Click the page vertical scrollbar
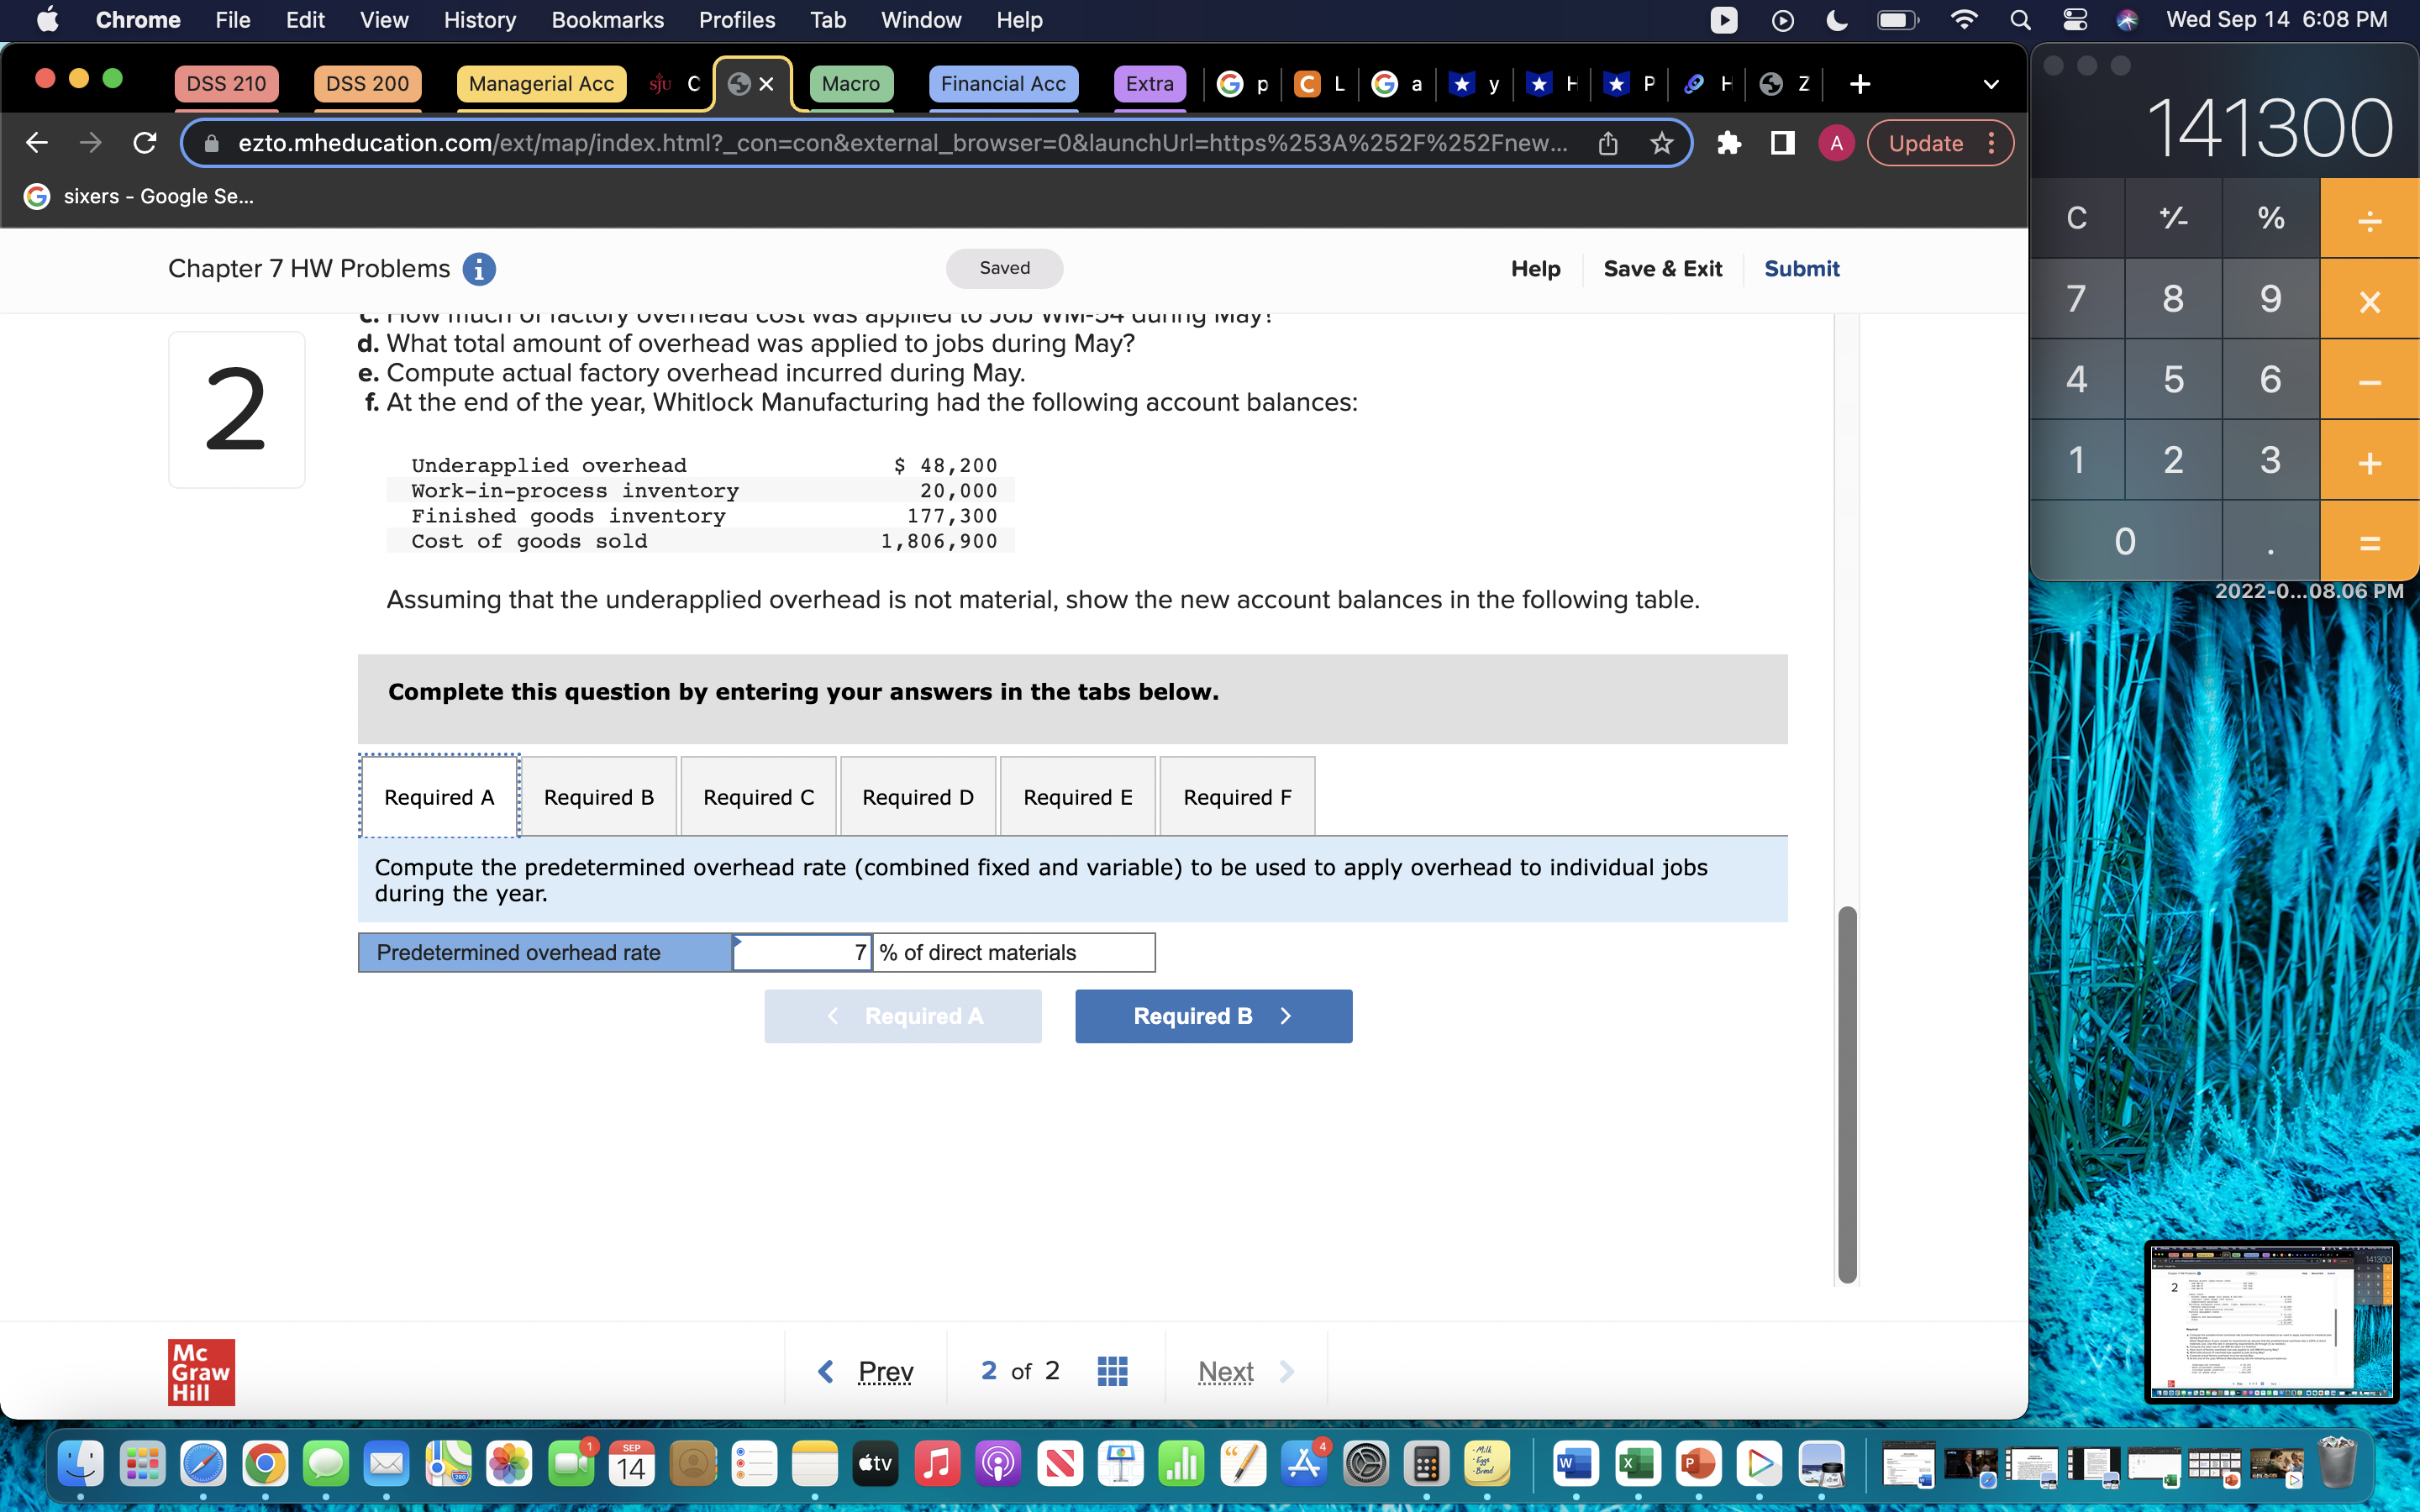The width and height of the screenshot is (2420, 1512). tap(1847, 1095)
